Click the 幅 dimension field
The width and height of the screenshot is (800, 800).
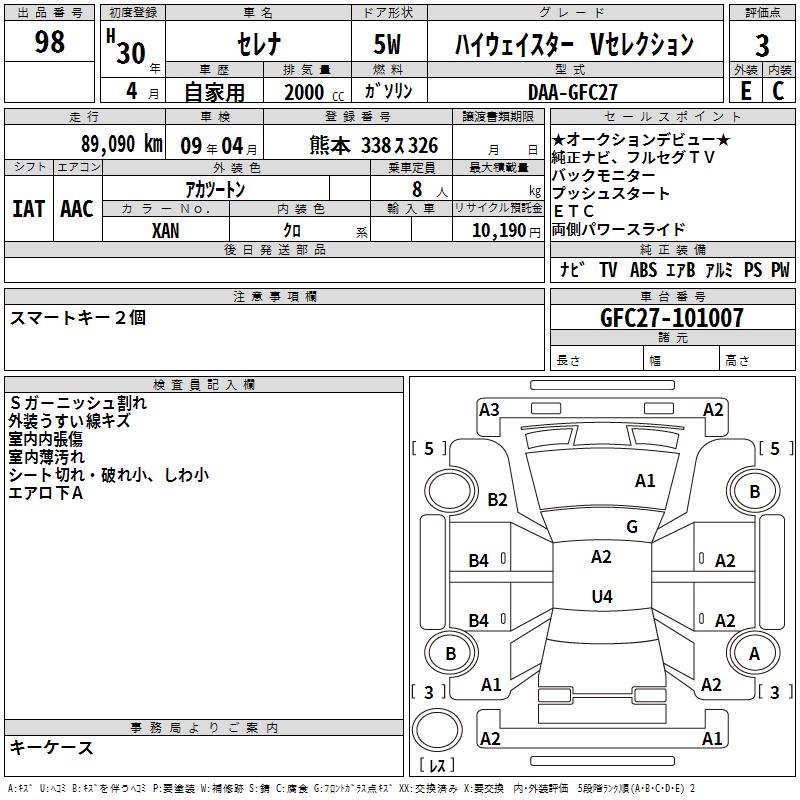coord(681,360)
